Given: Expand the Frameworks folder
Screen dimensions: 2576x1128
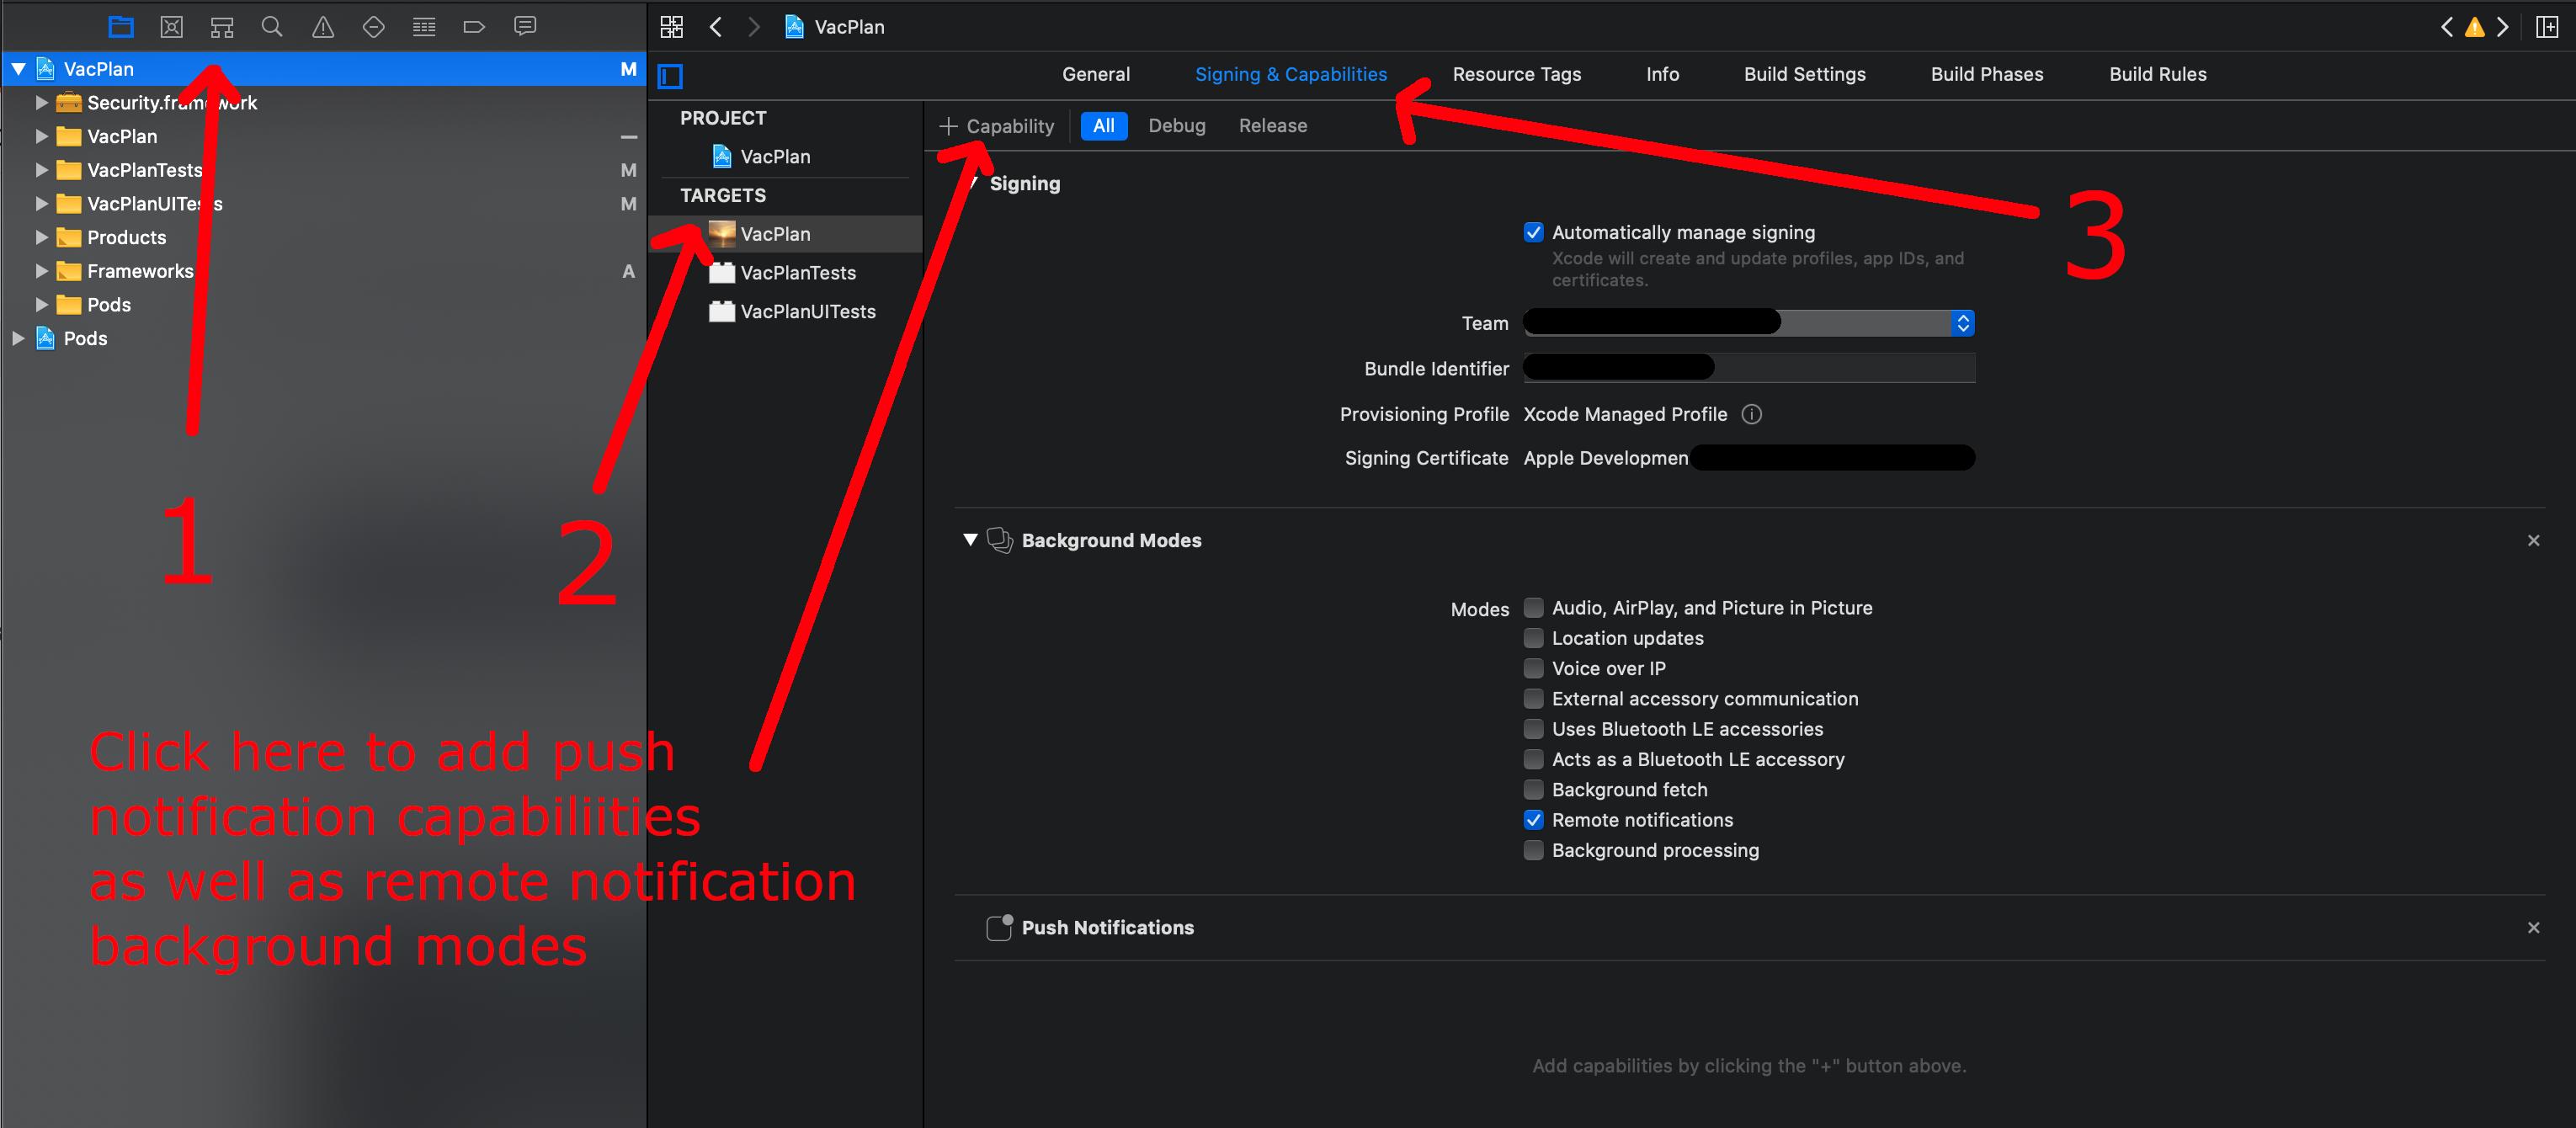Looking at the screenshot, I should [41, 271].
